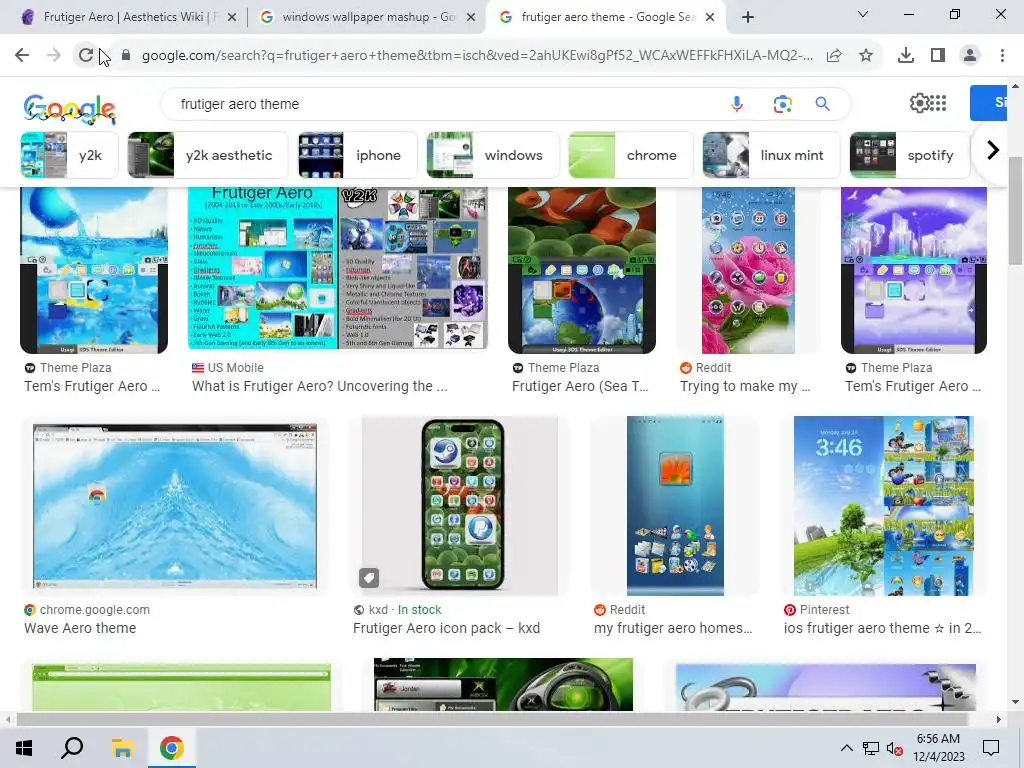The height and width of the screenshot is (768, 1024).
Task: Select the frutiger aero theme tab
Action: pyautogui.click(x=607, y=17)
